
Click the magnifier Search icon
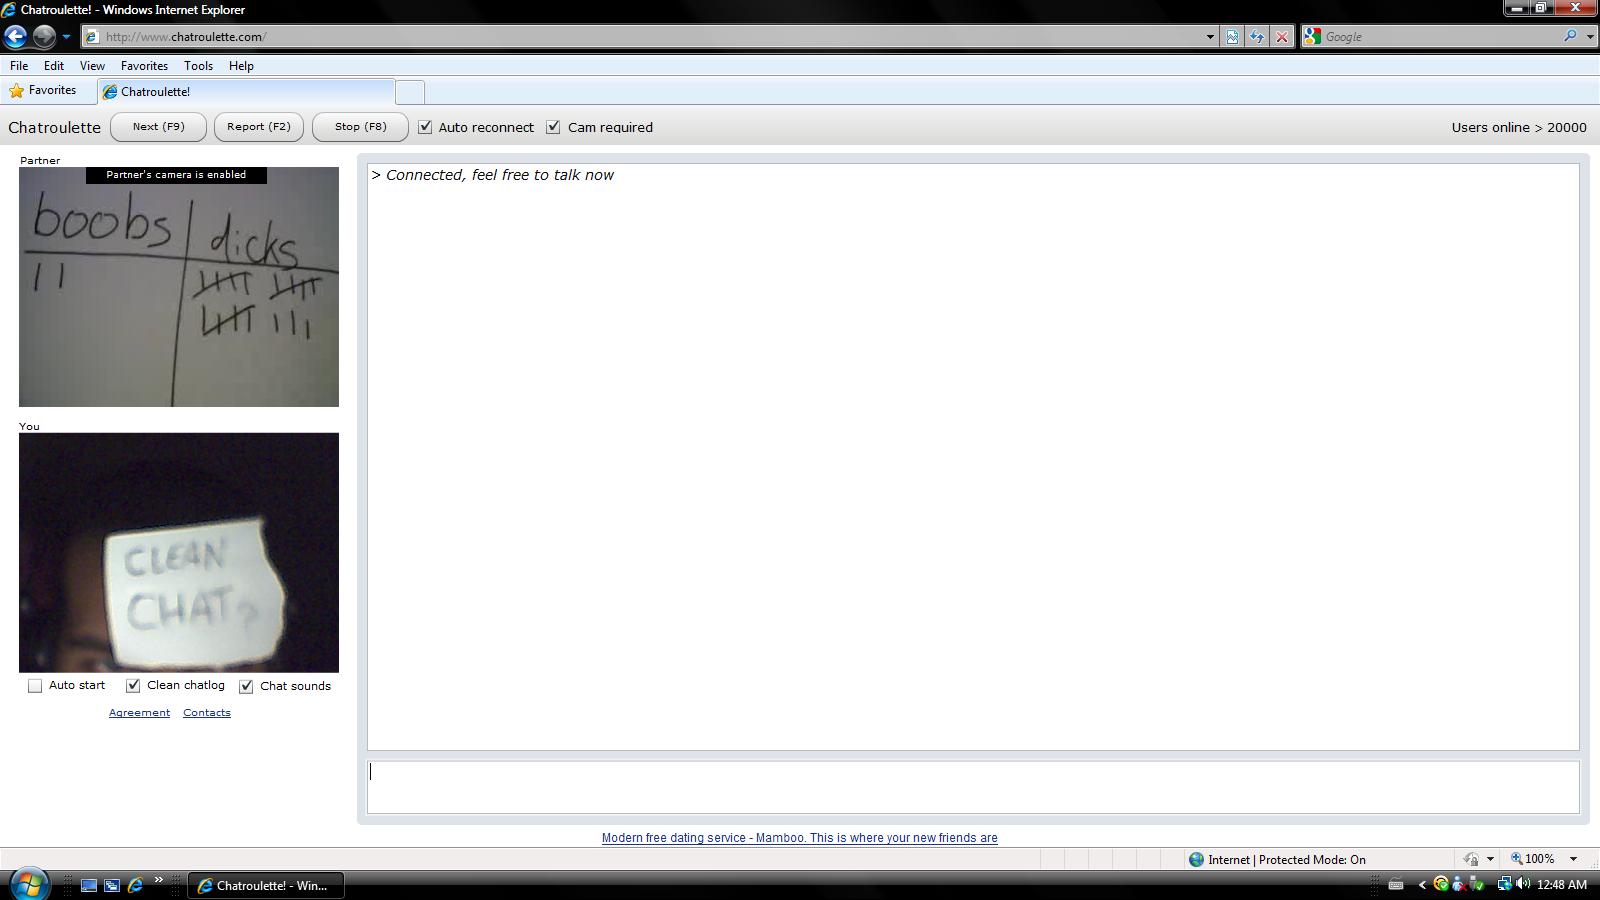[x=1570, y=36]
